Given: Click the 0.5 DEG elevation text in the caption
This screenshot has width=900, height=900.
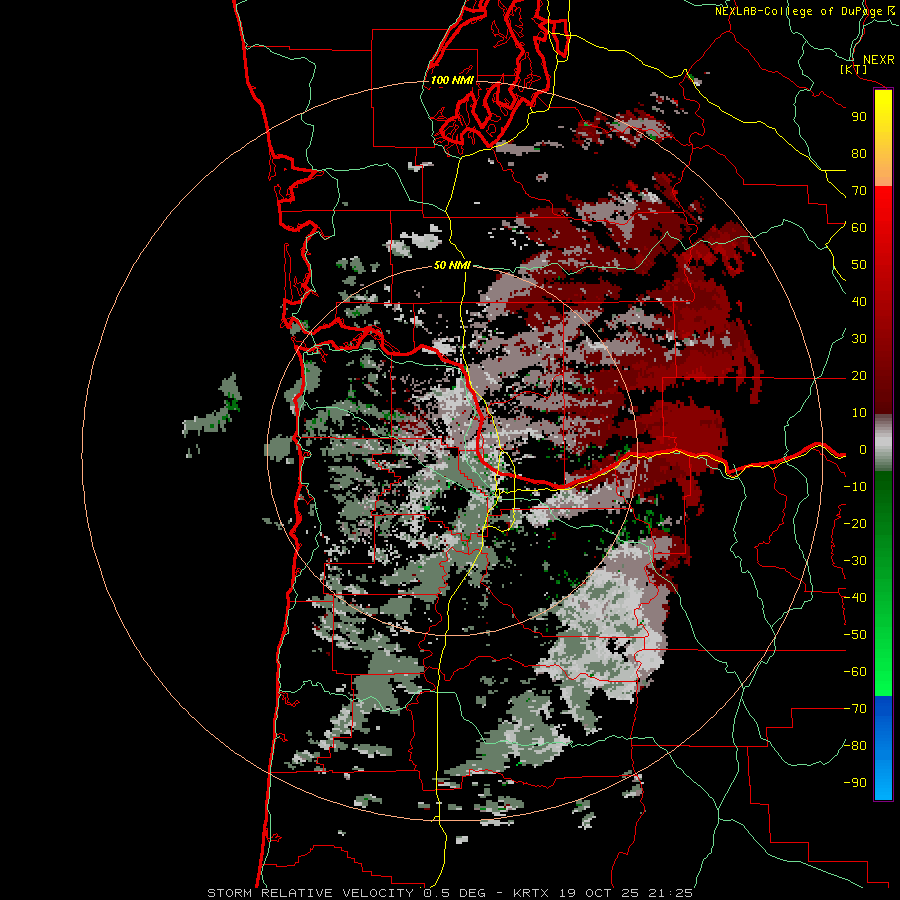Looking at the screenshot, I should pyautogui.click(x=455, y=893).
